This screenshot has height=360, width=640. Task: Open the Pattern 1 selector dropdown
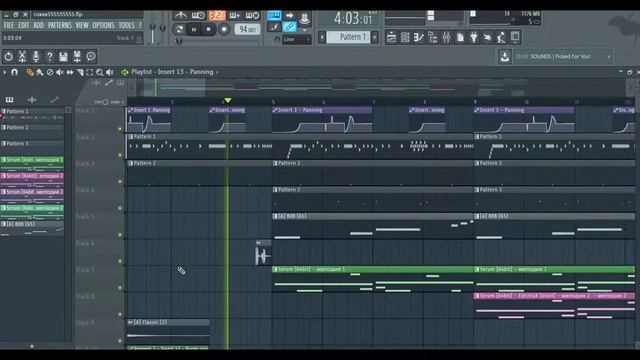click(x=349, y=37)
